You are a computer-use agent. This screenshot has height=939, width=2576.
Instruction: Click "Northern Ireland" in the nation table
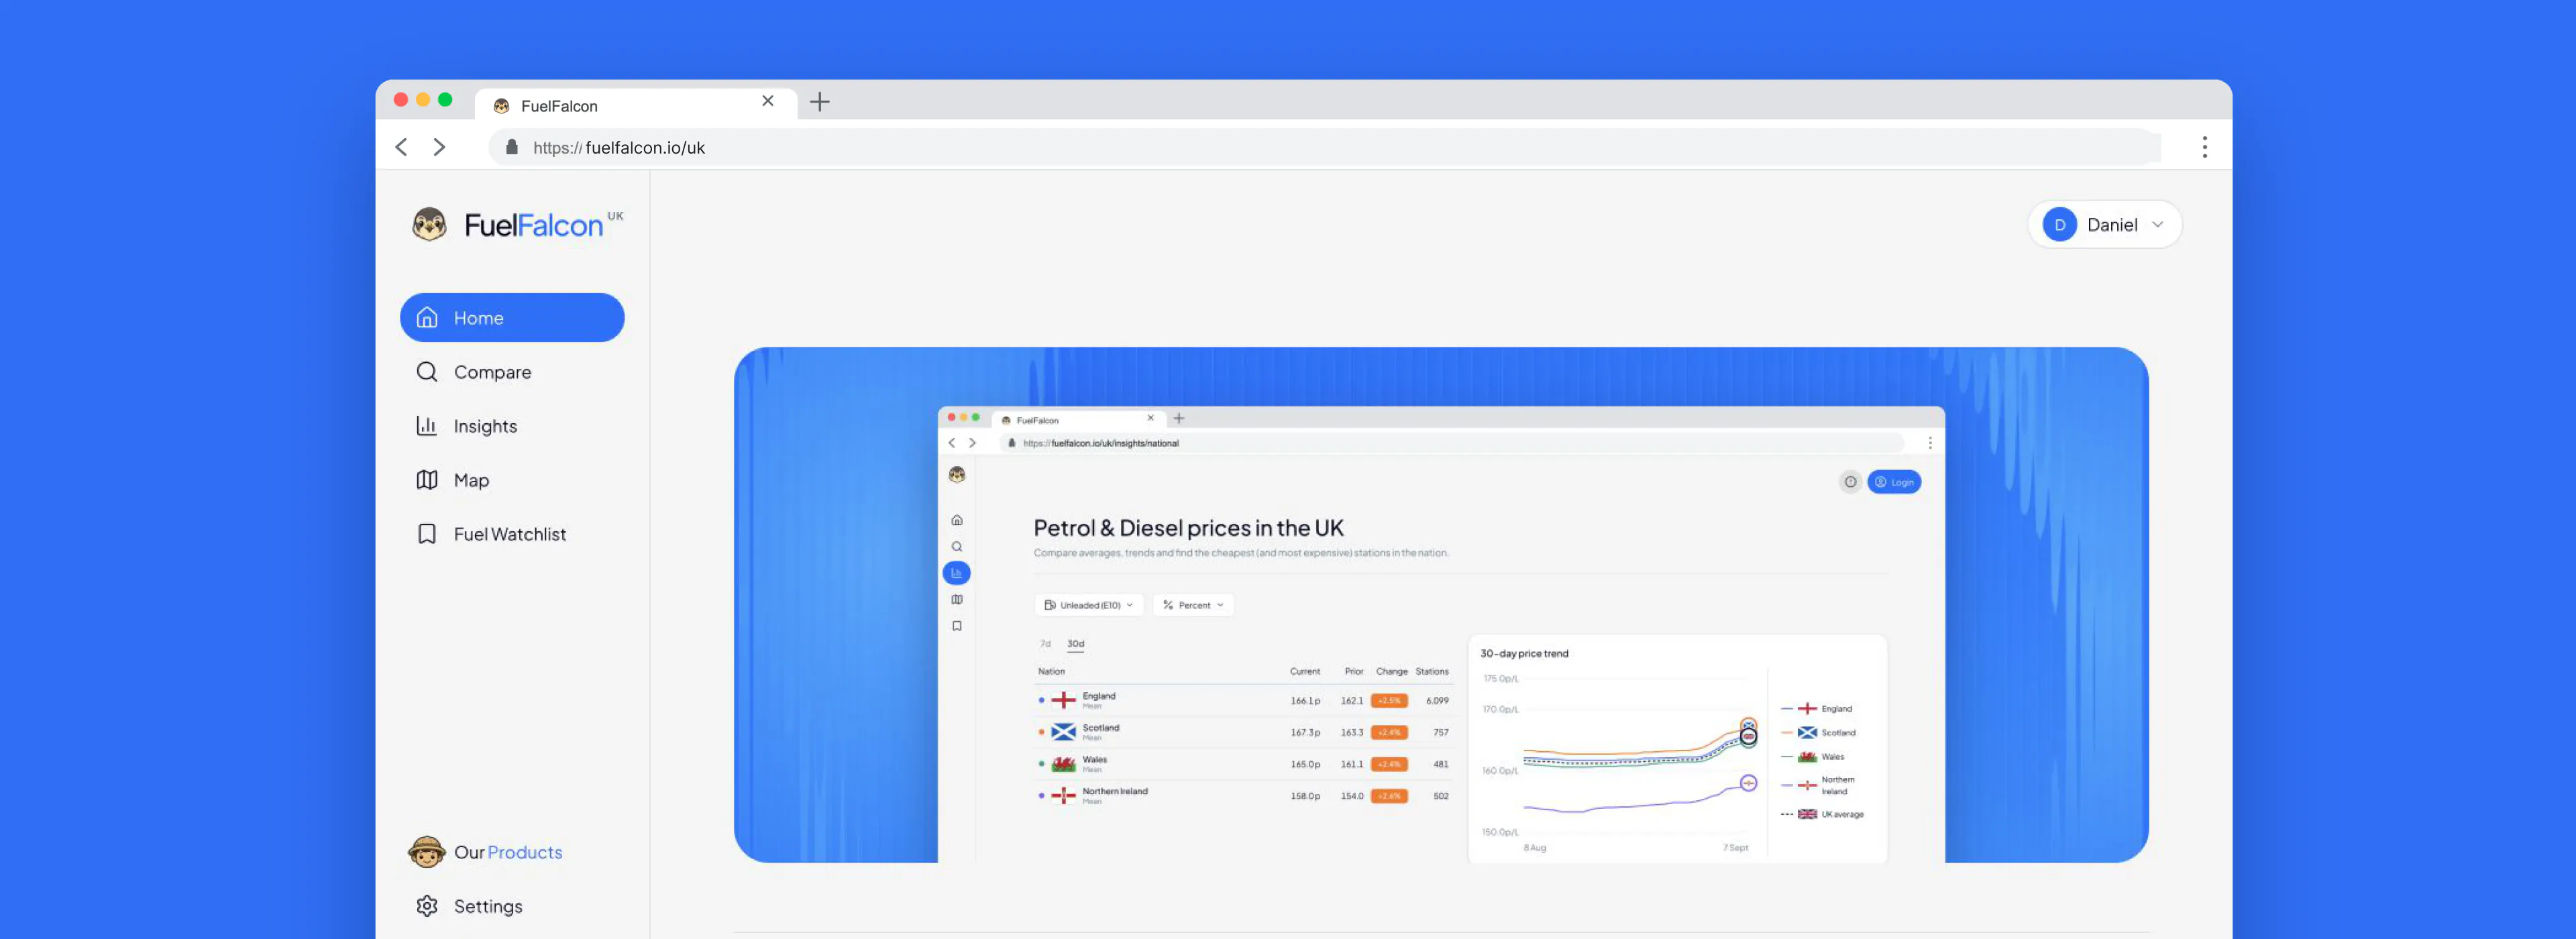click(1115, 791)
